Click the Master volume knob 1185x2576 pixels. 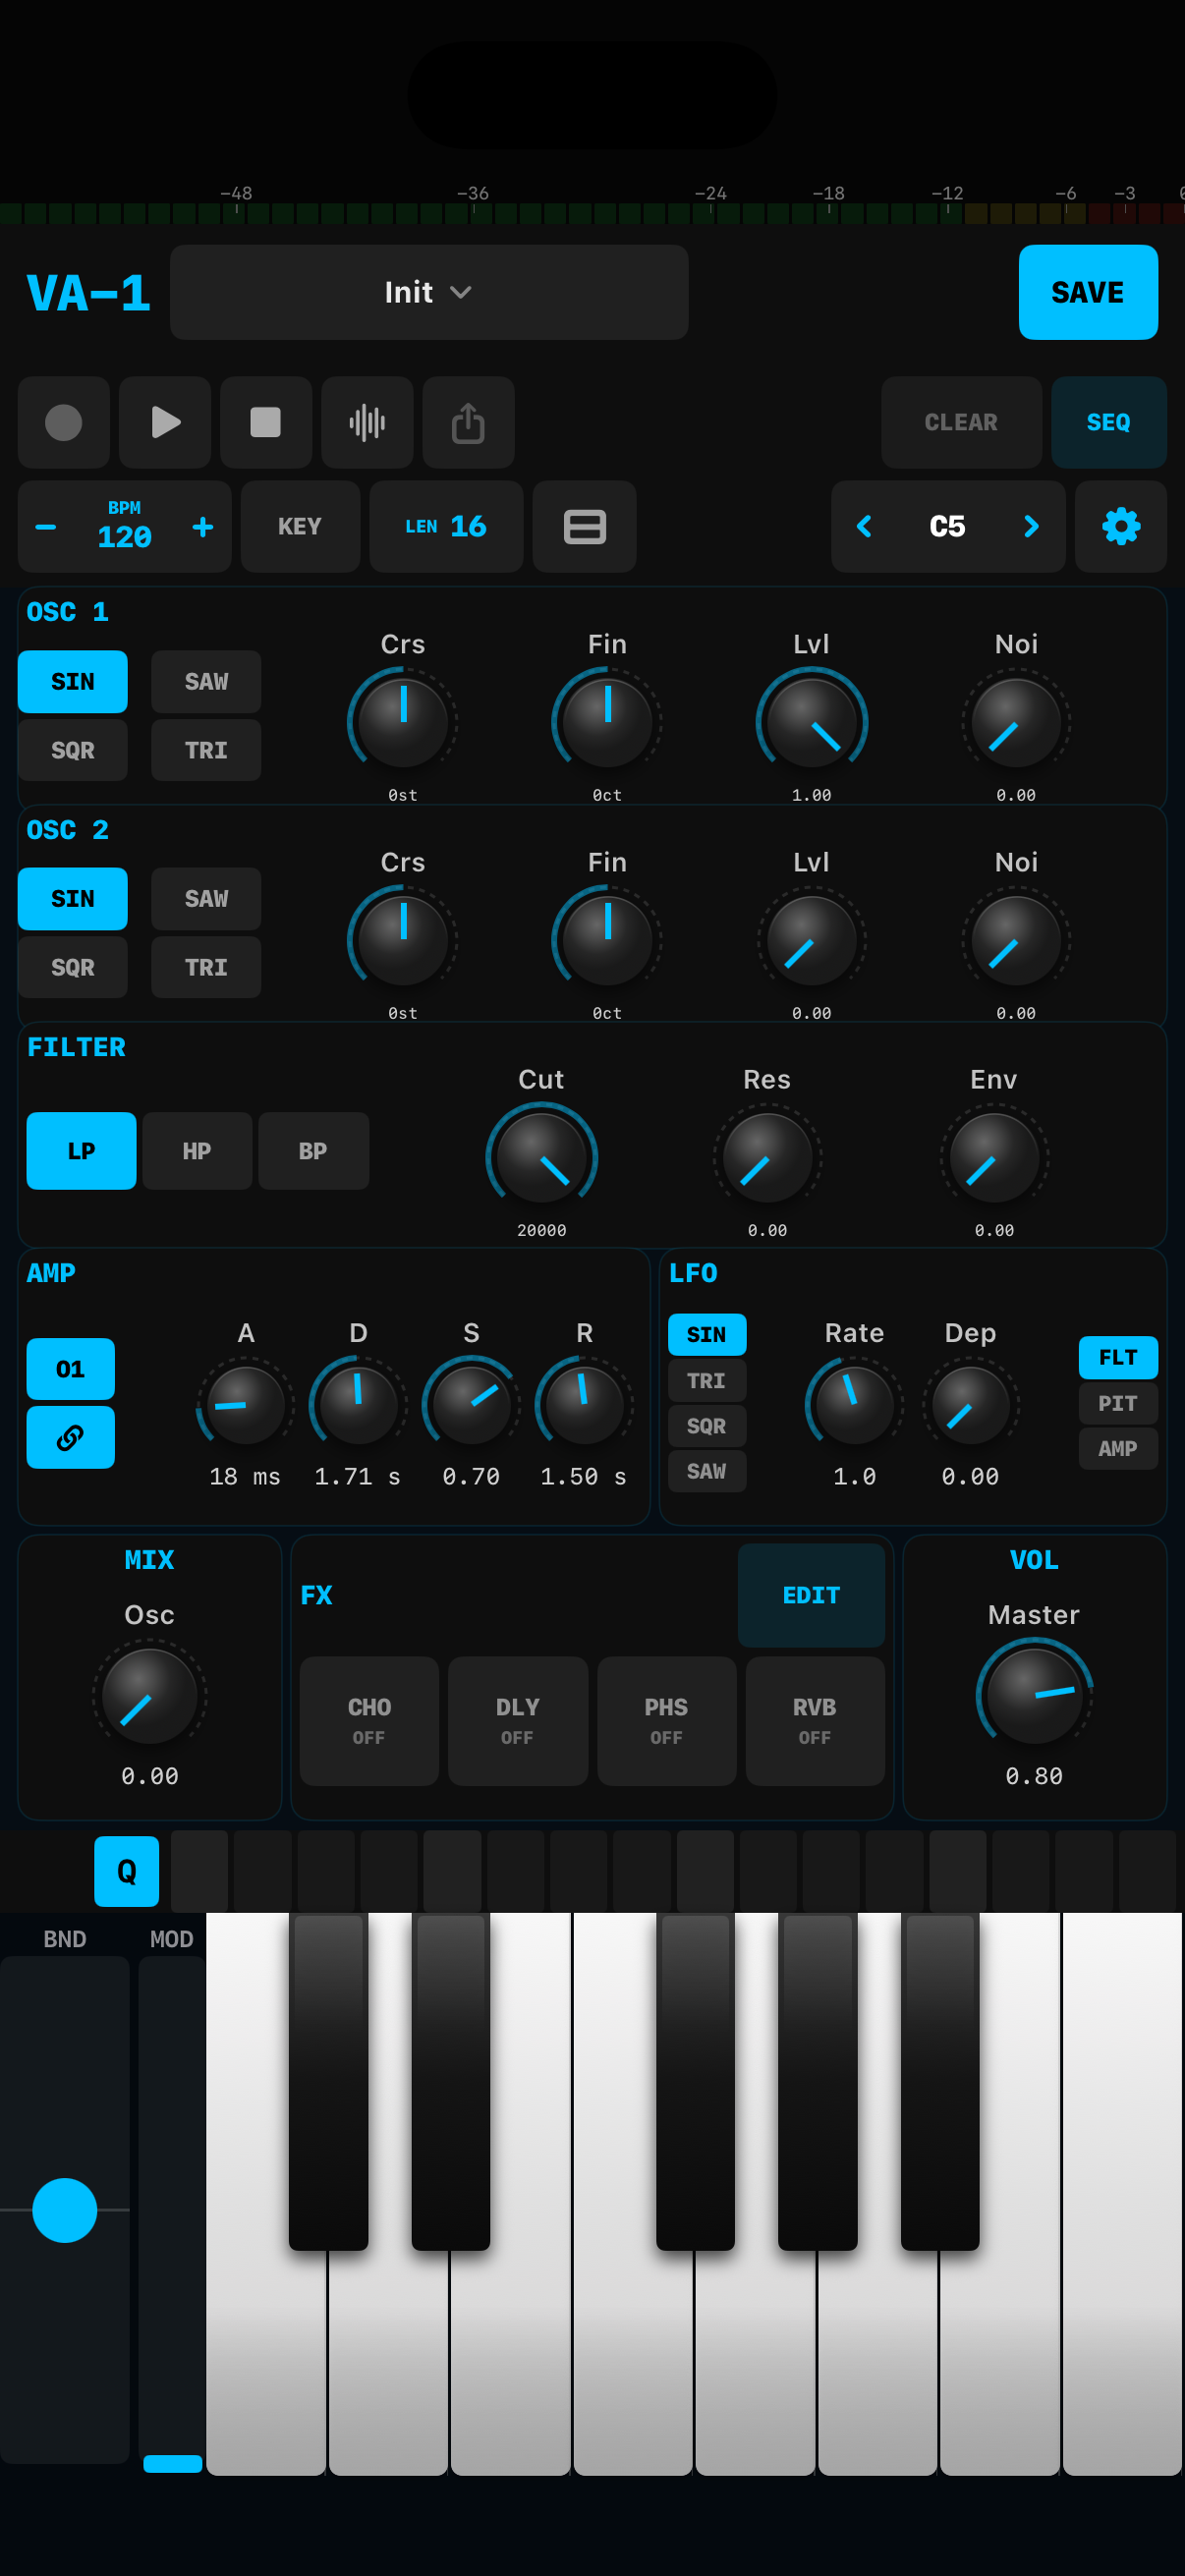tap(1034, 1696)
